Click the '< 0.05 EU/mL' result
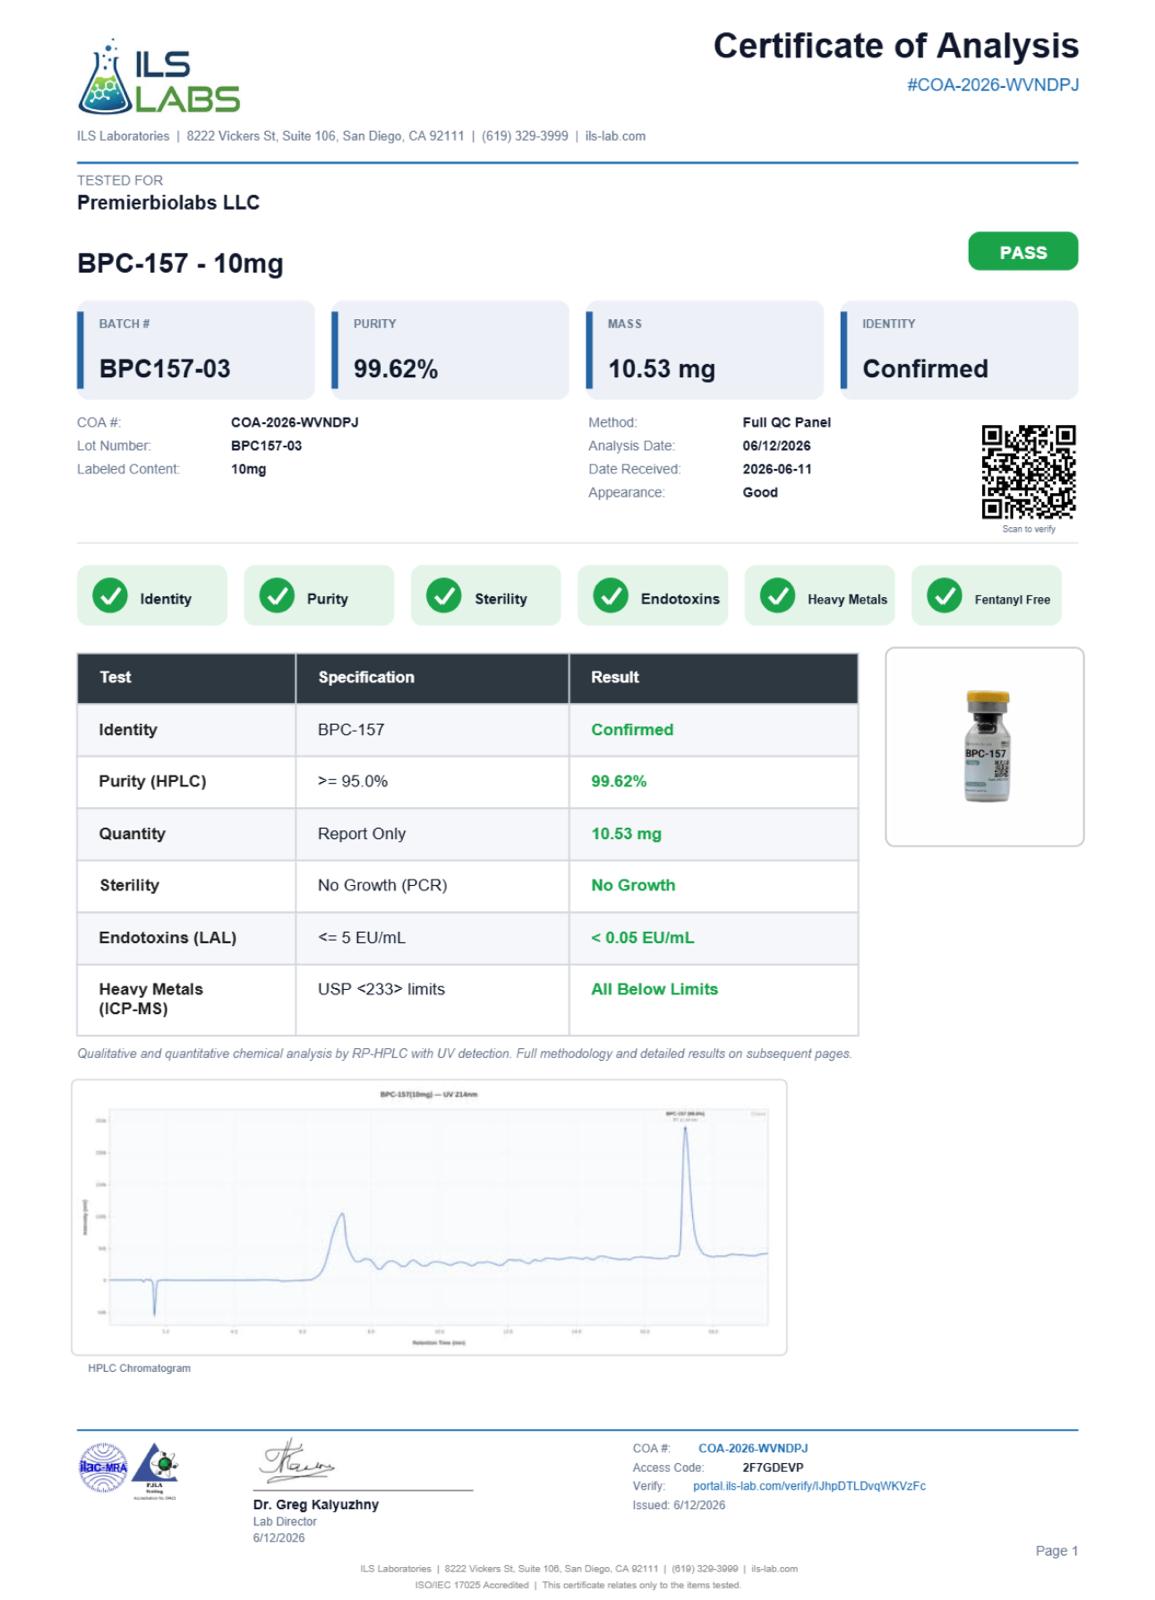The image size is (1155, 1600). click(x=642, y=937)
